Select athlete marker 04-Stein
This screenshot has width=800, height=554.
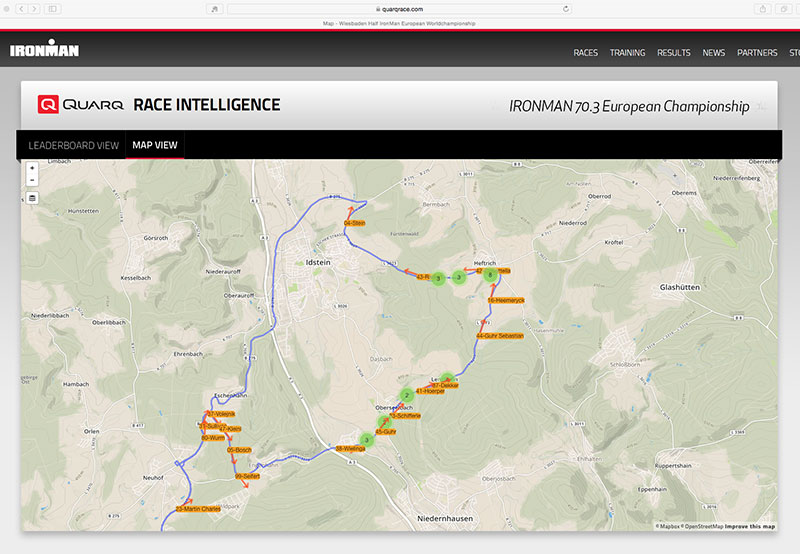(x=355, y=223)
